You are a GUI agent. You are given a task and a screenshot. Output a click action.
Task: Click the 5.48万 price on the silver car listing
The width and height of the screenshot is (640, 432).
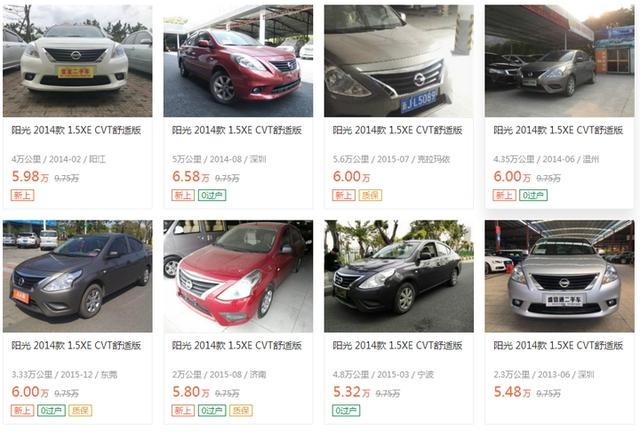coord(512,392)
